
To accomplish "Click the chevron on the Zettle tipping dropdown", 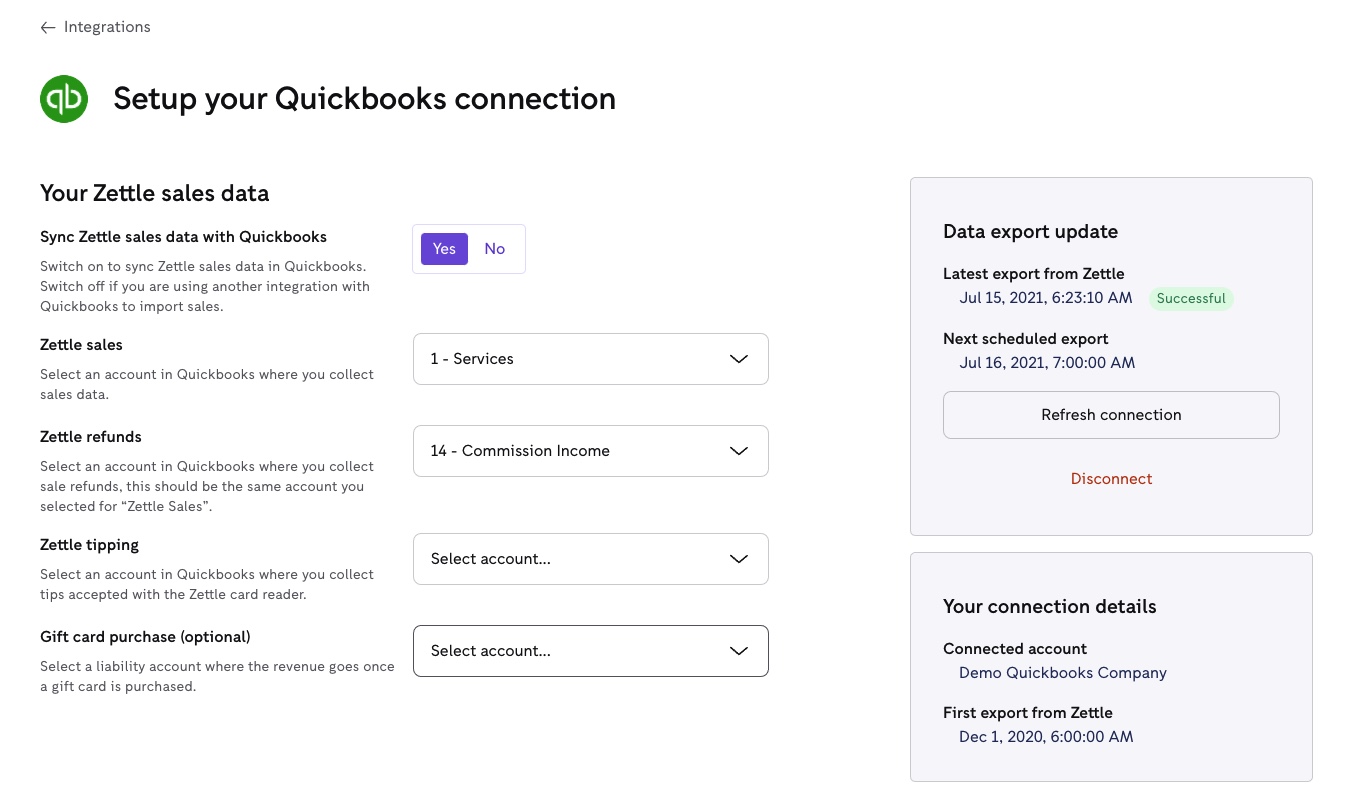I will pos(738,559).
